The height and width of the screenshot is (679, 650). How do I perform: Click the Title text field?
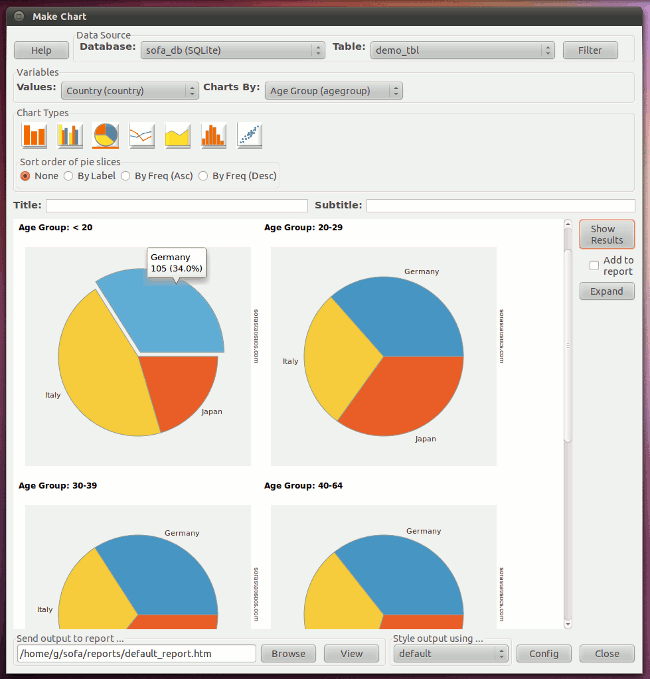click(176, 206)
